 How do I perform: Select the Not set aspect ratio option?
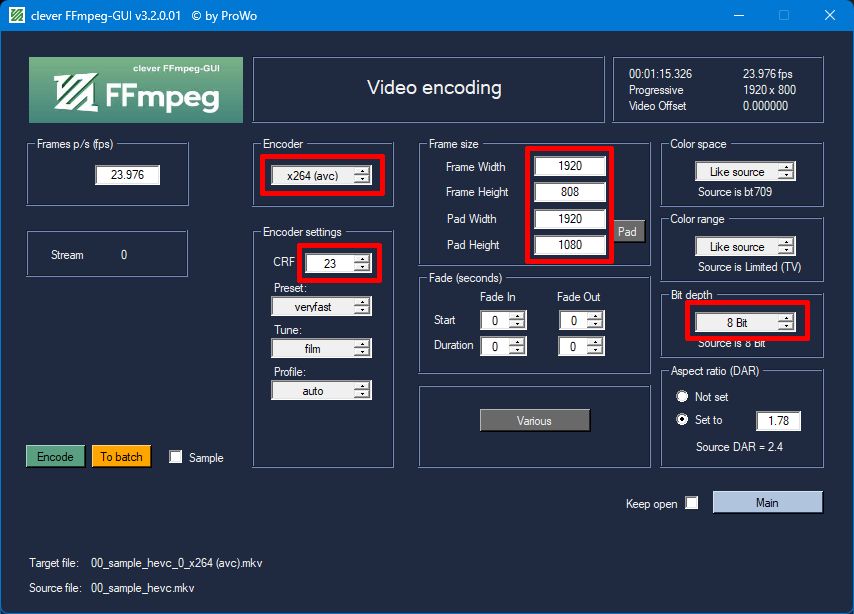click(x=682, y=396)
